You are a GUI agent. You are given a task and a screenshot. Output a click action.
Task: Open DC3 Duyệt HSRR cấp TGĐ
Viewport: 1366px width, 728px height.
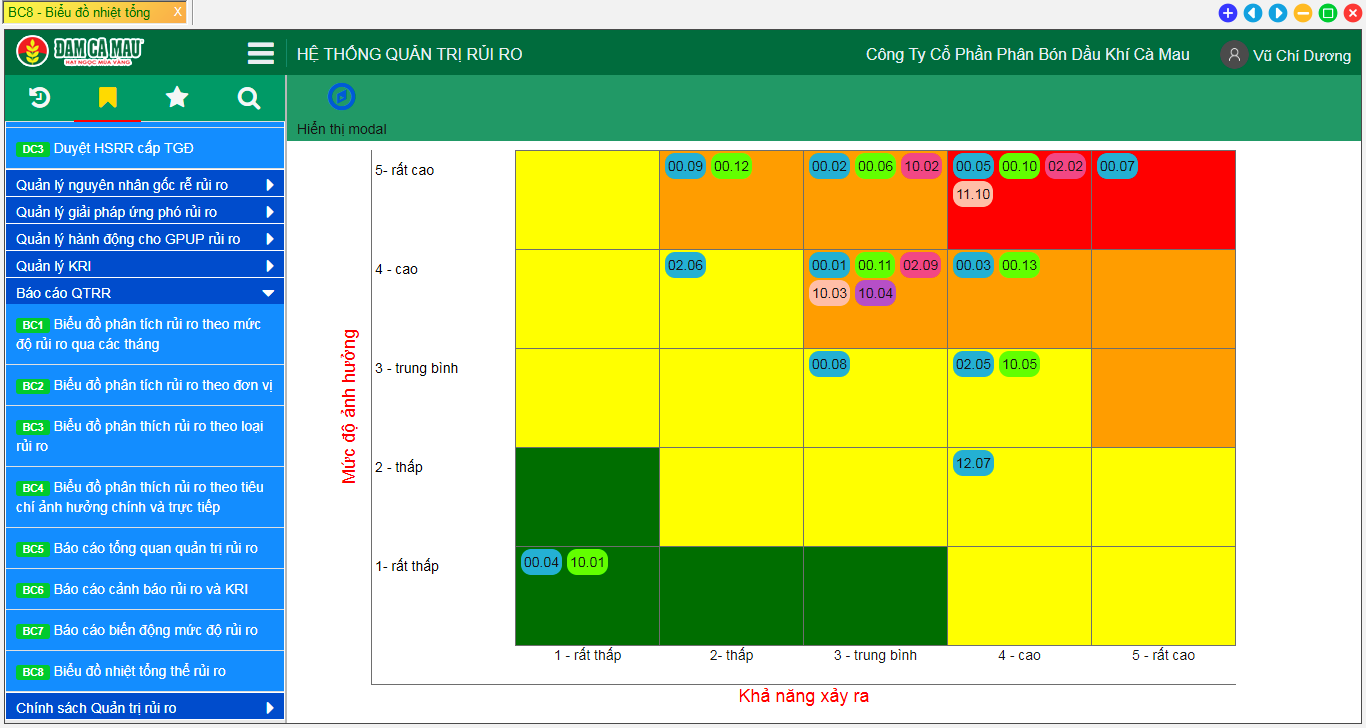coord(145,148)
